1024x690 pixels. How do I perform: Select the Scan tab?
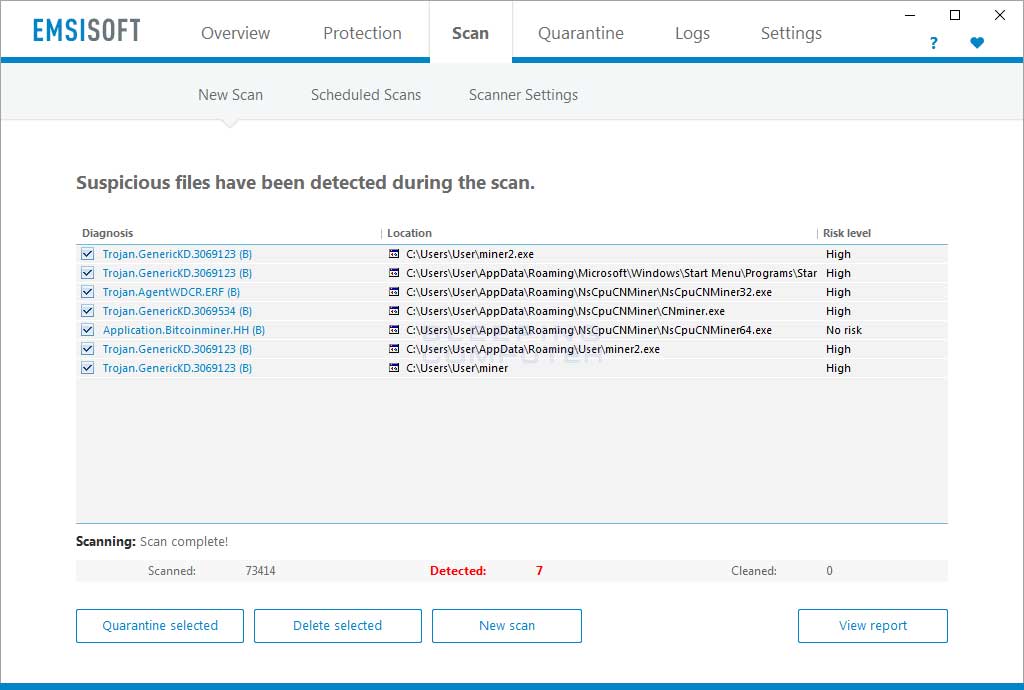(470, 33)
